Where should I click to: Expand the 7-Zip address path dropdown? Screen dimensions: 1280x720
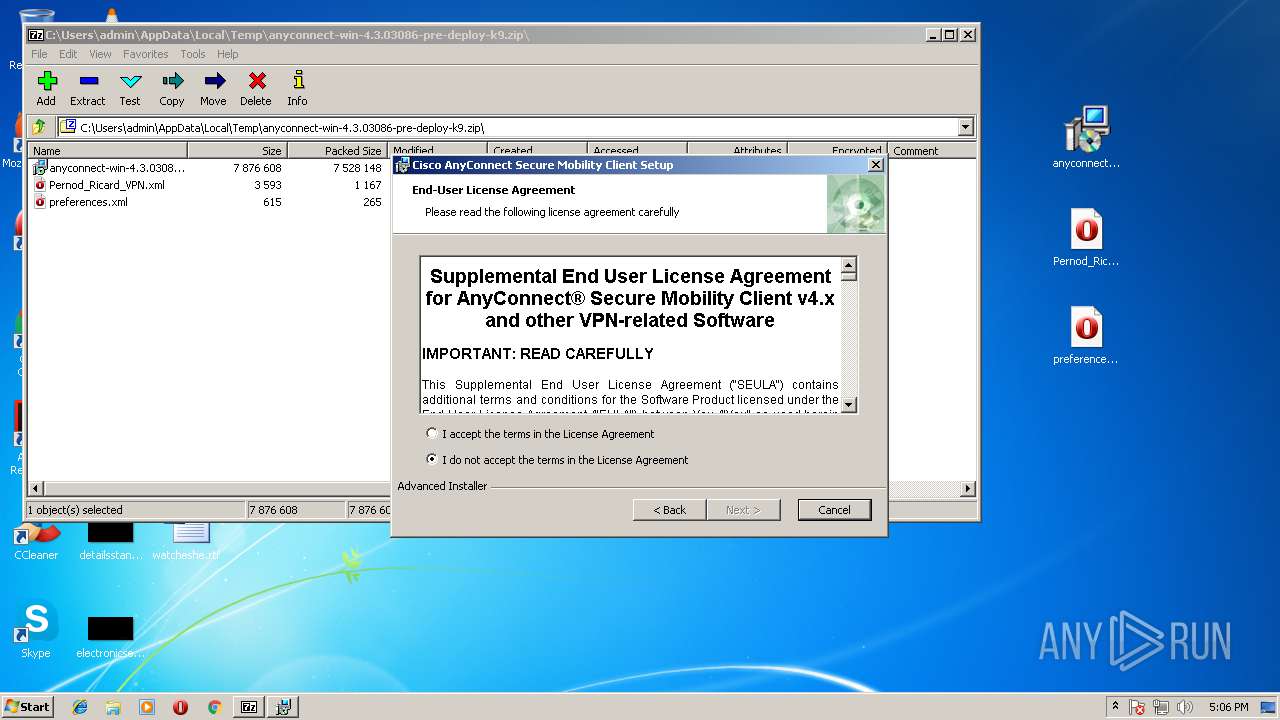(965, 127)
